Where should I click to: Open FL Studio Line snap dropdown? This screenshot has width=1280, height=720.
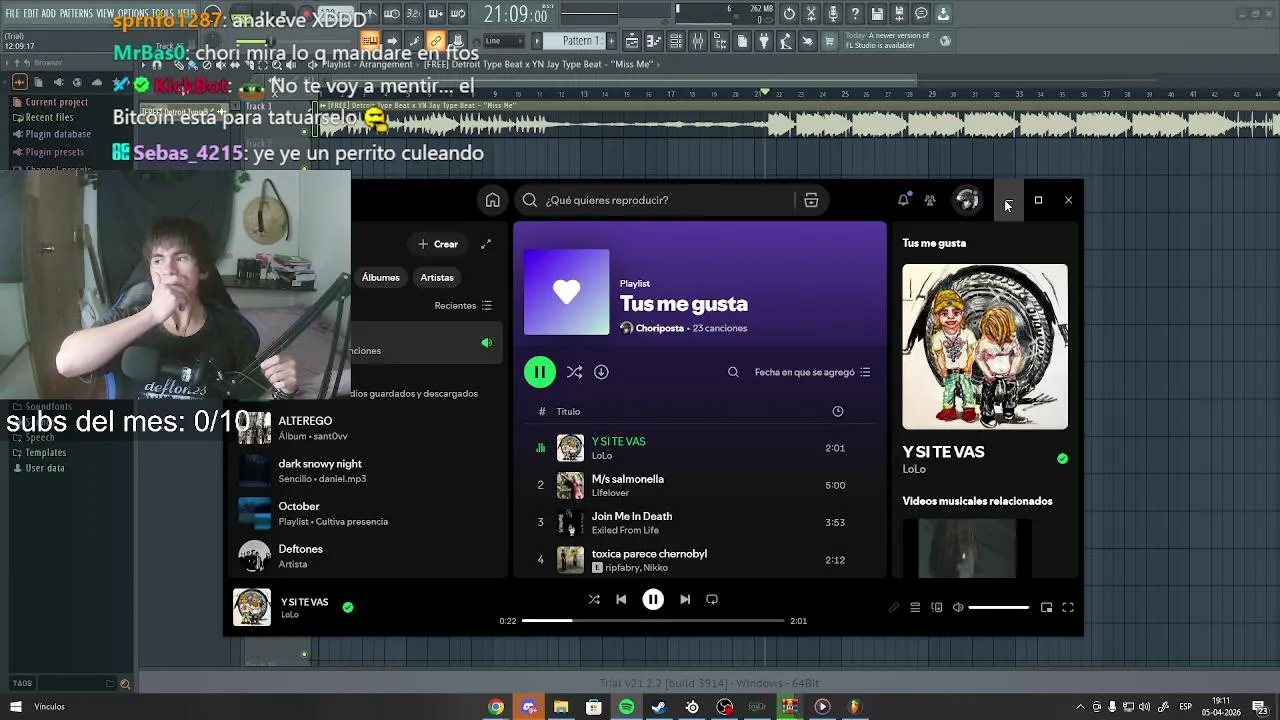pos(503,41)
